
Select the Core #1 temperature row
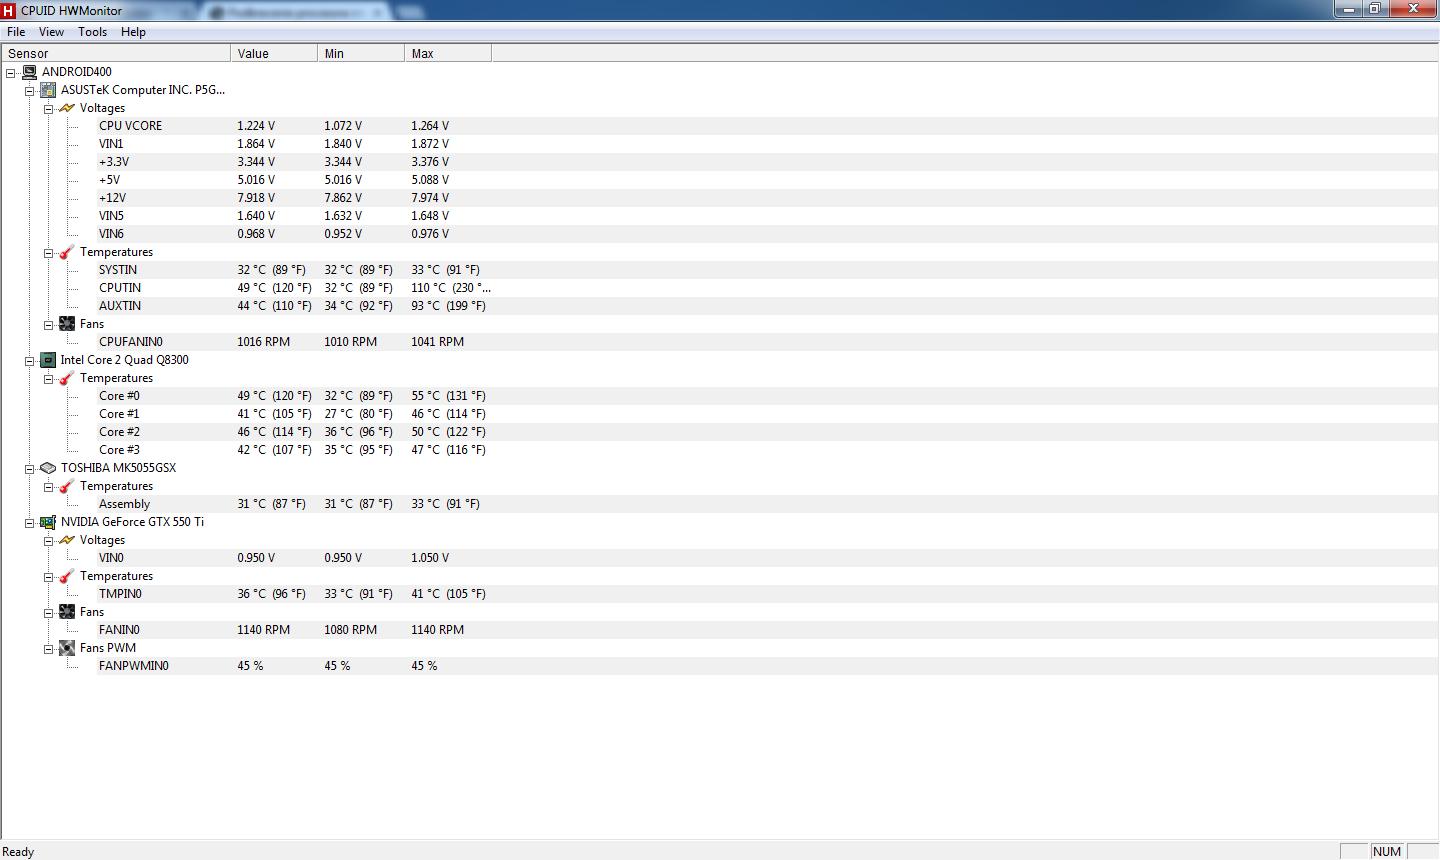coord(767,414)
